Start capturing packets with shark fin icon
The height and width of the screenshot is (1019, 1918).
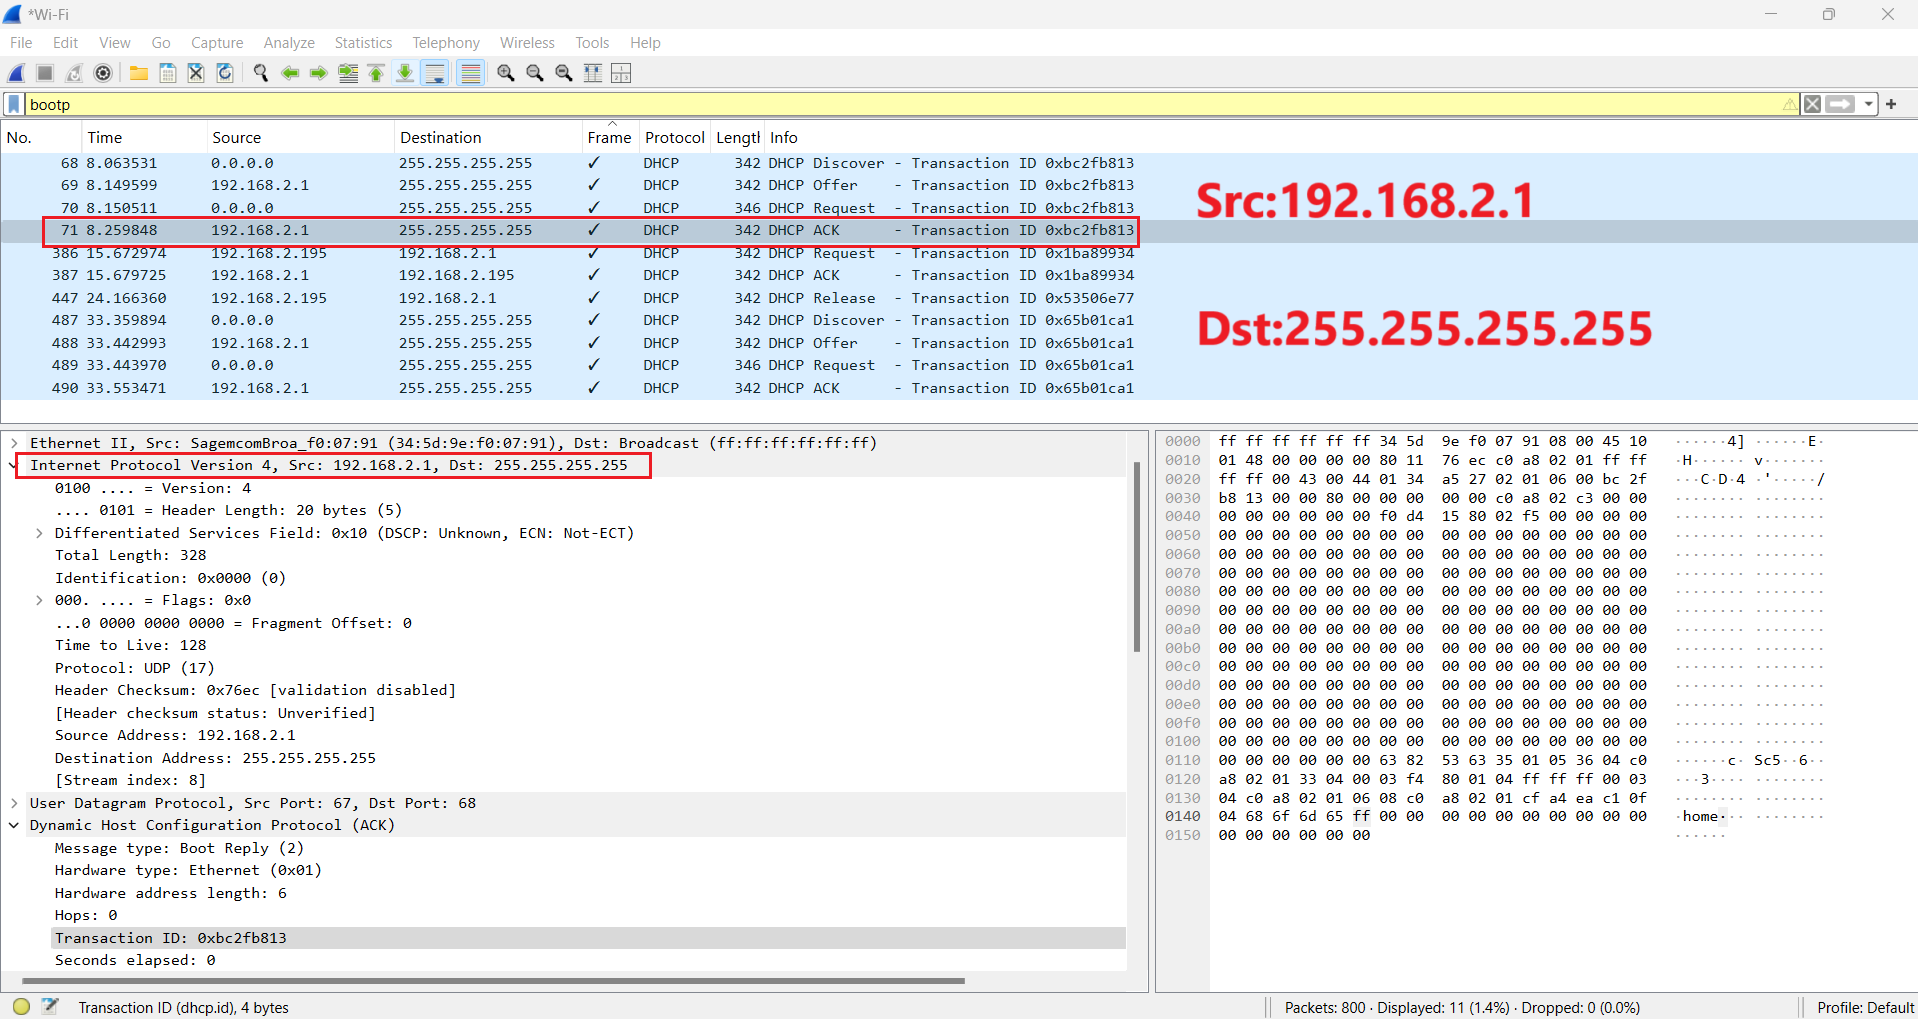click(x=16, y=73)
